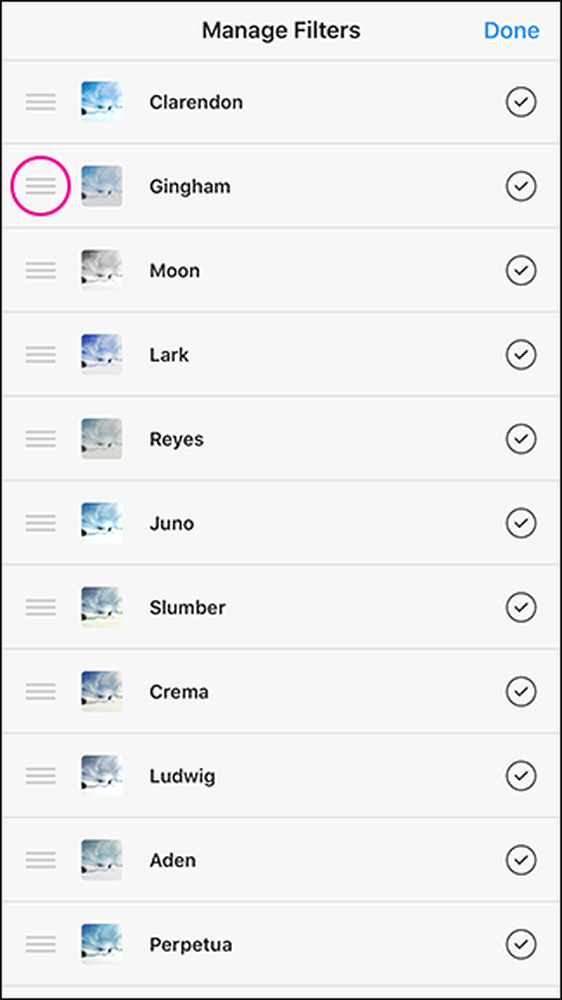Click the reorder handle next to Slumber
562x1000 pixels.
[x=41, y=607]
